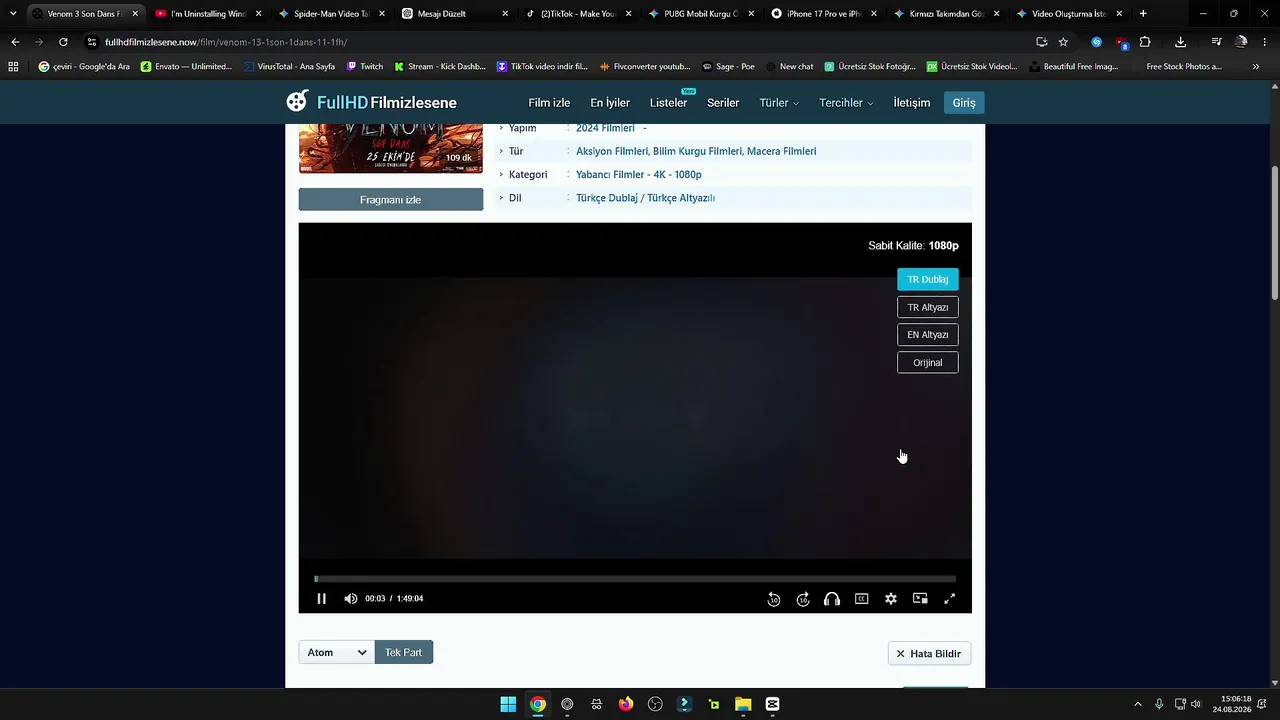This screenshot has width=1280, height=720.
Task: Switch to TR Altyazı option
Action: tap(928, 307)
